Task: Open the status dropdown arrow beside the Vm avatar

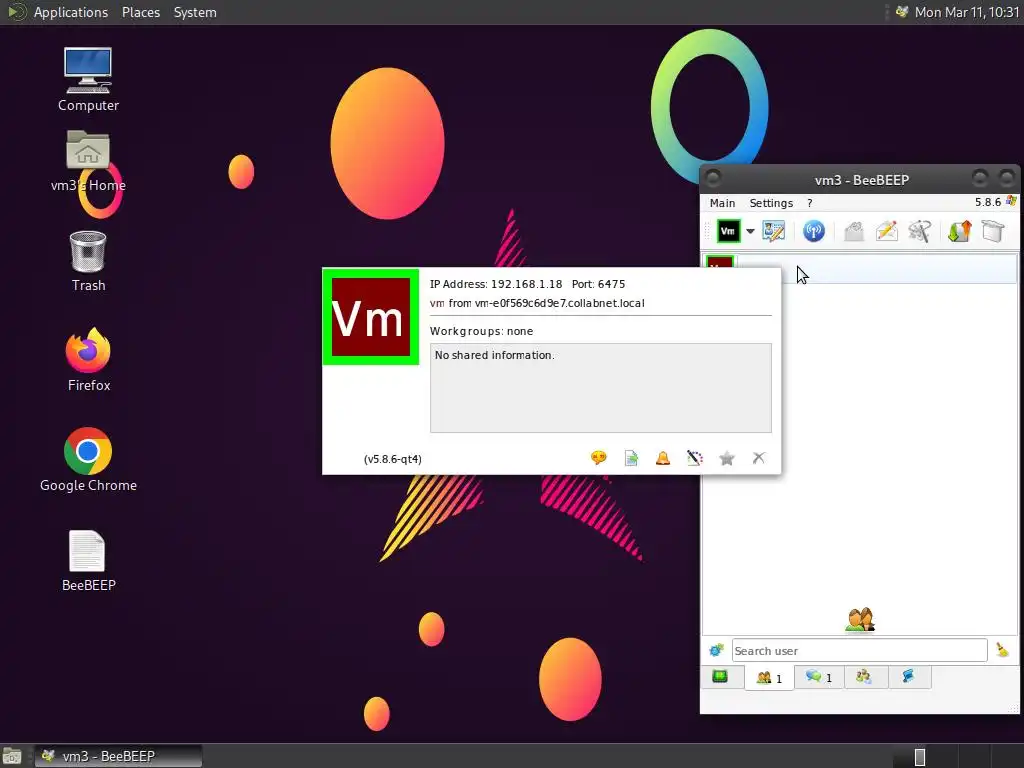Action: pyautogui.click(x=750, y=231)
